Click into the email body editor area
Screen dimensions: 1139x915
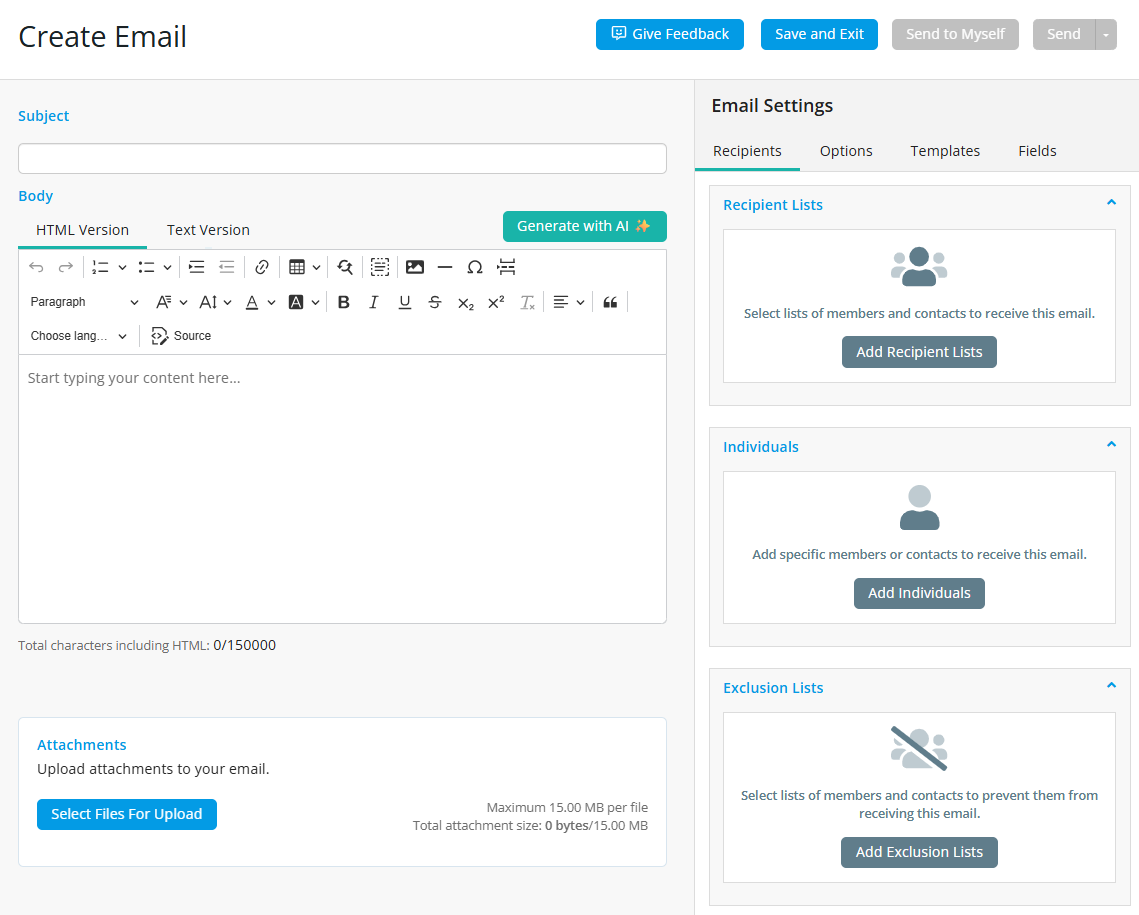pos(342,489)
